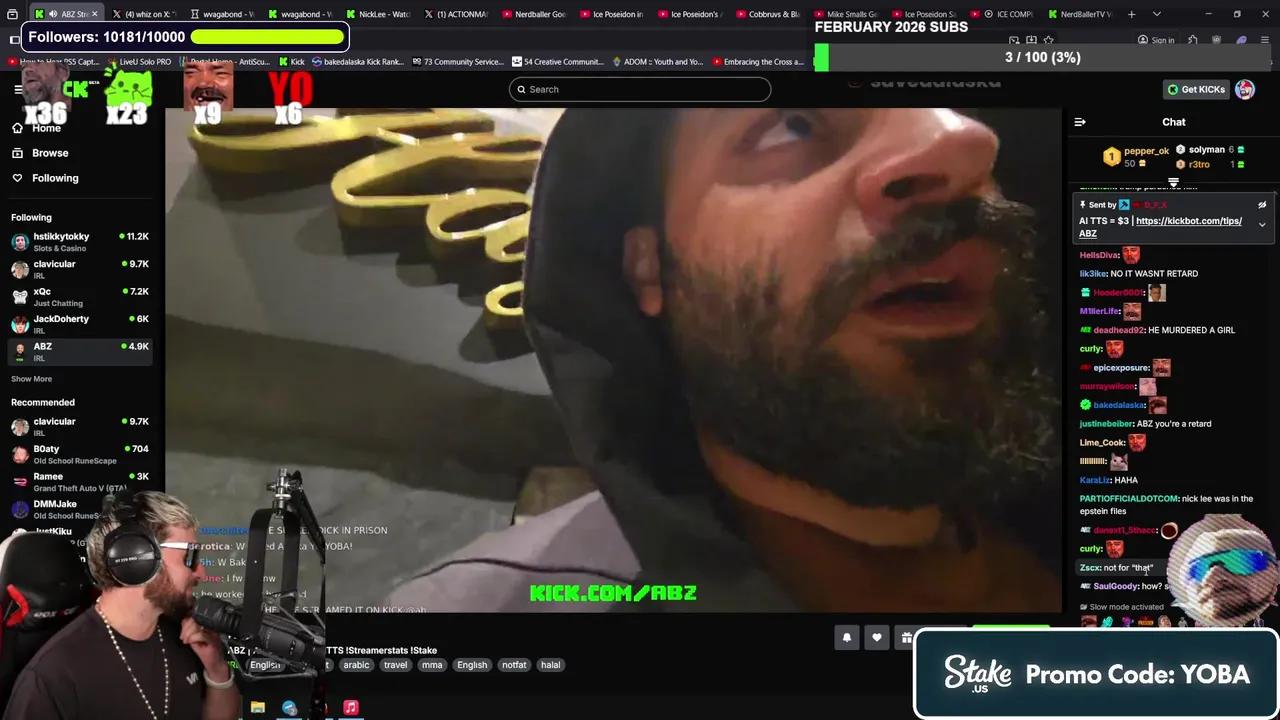Click deadhead92 username in chat
Image resolution: width=1280 pixels, height=720 pixels.
pos(1118,330)
